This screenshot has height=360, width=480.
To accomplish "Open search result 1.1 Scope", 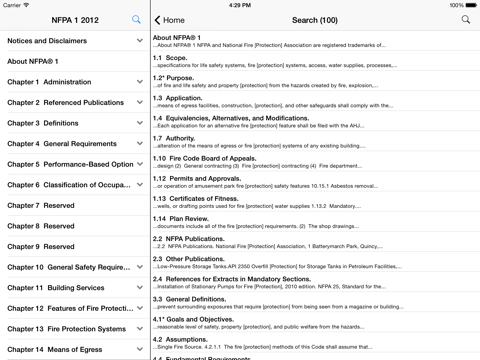I will click(315, 61).
